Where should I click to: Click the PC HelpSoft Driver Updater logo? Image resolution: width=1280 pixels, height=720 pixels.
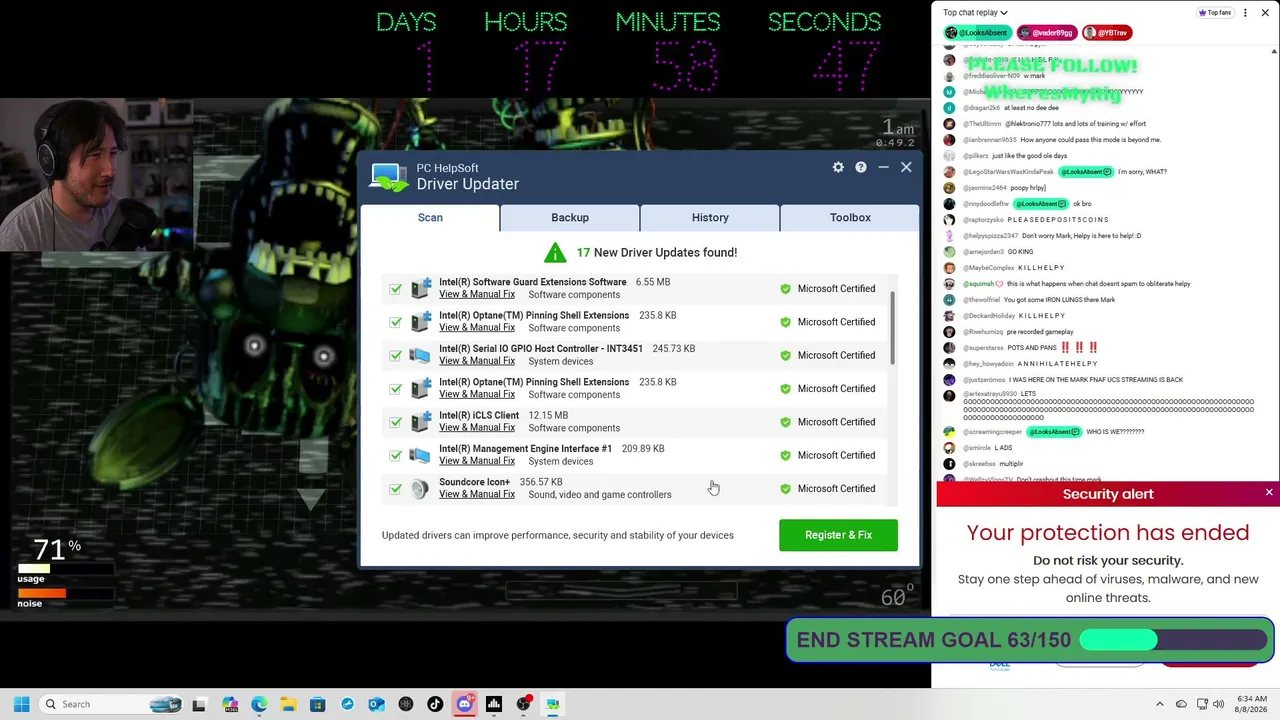389,177
